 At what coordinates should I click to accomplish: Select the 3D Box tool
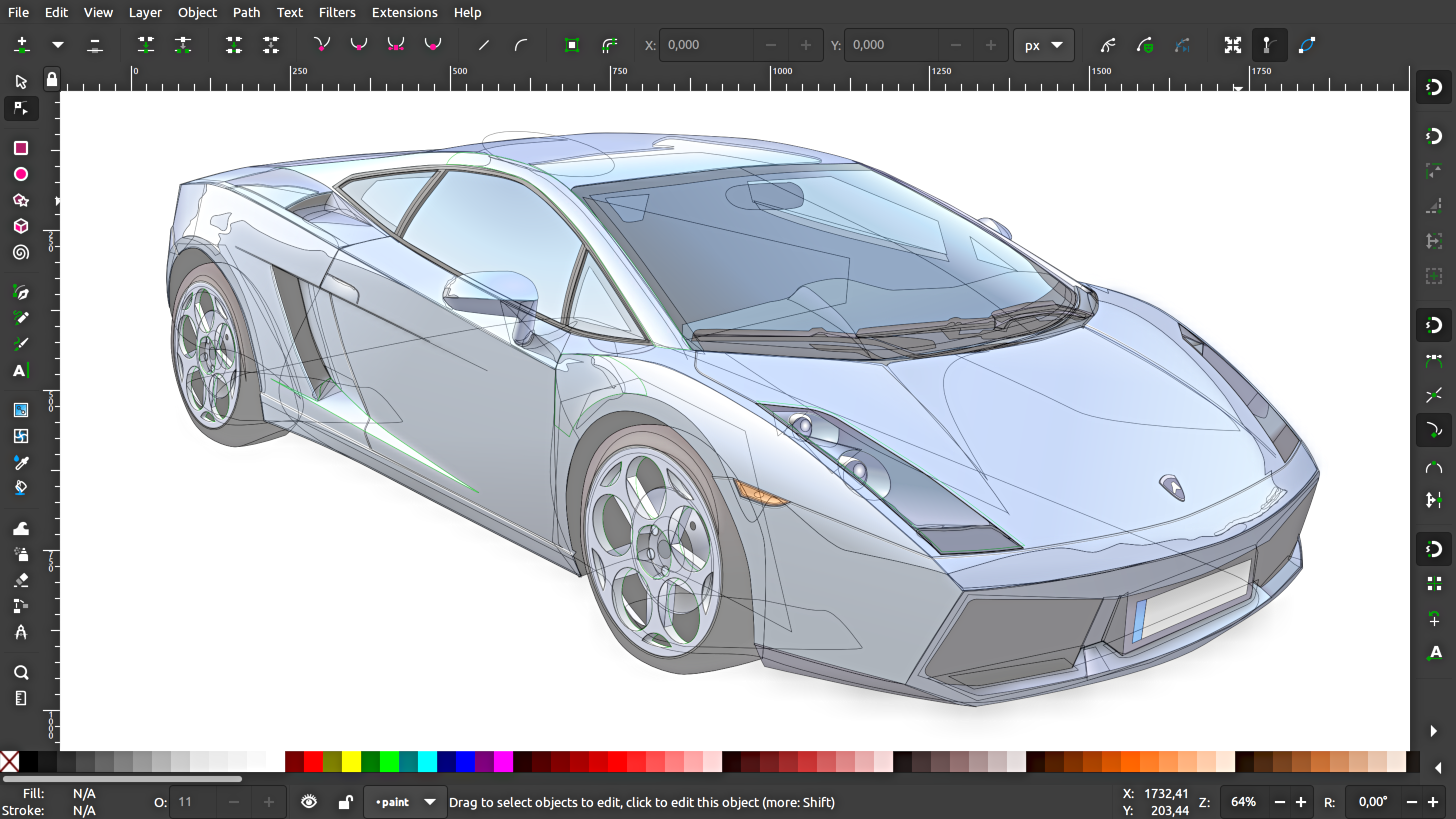click(21, 226)
